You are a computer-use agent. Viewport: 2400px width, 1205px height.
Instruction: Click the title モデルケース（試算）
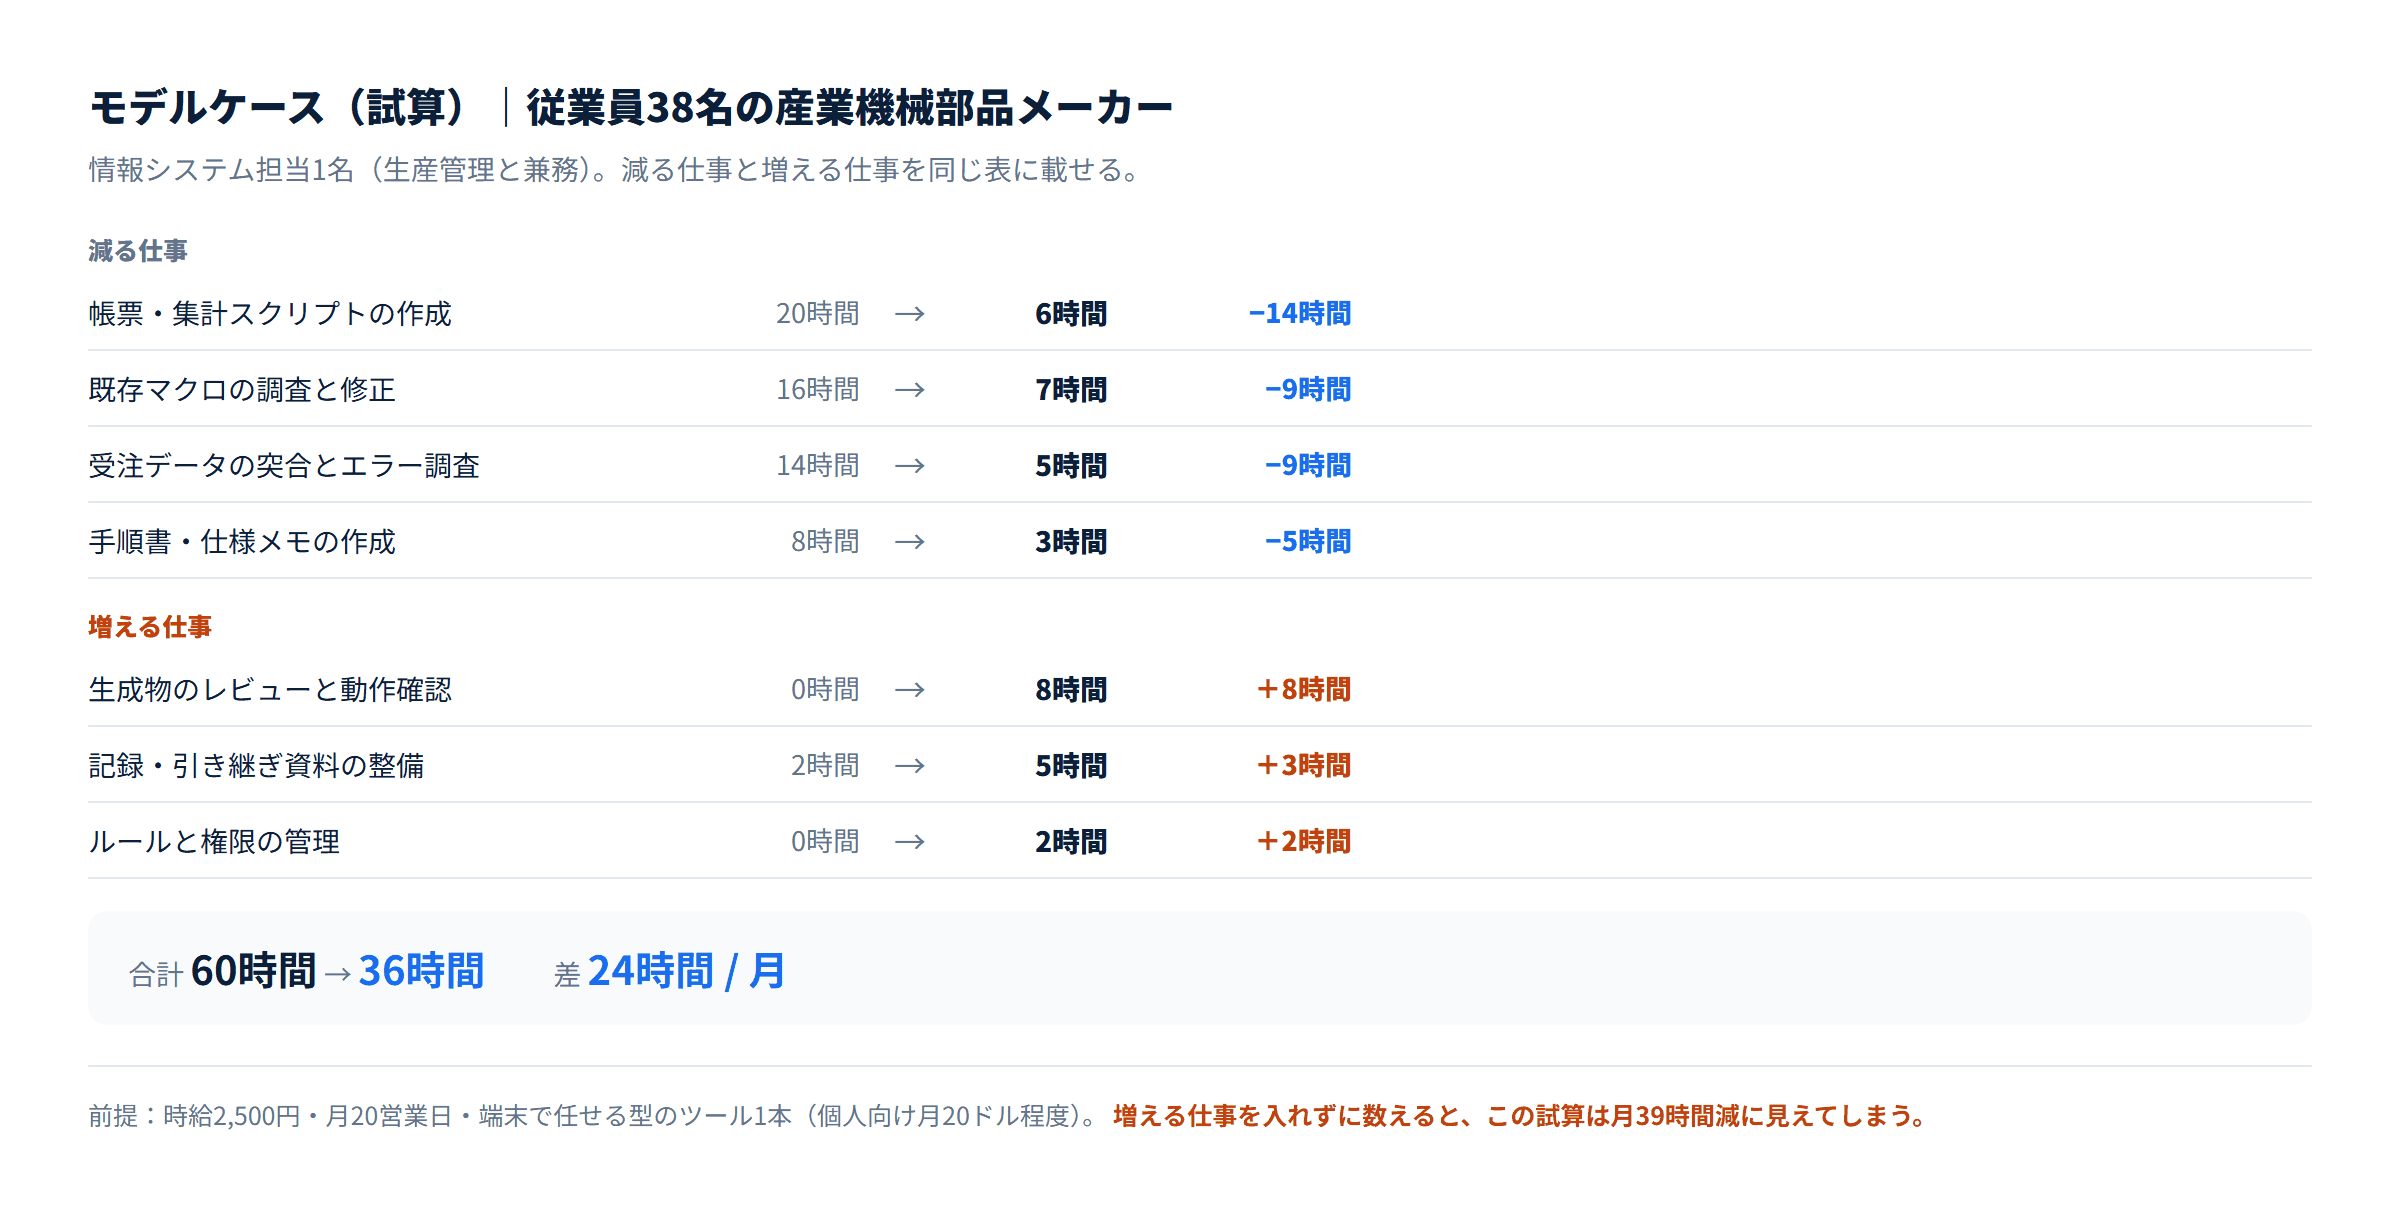(x=276, y=108)
